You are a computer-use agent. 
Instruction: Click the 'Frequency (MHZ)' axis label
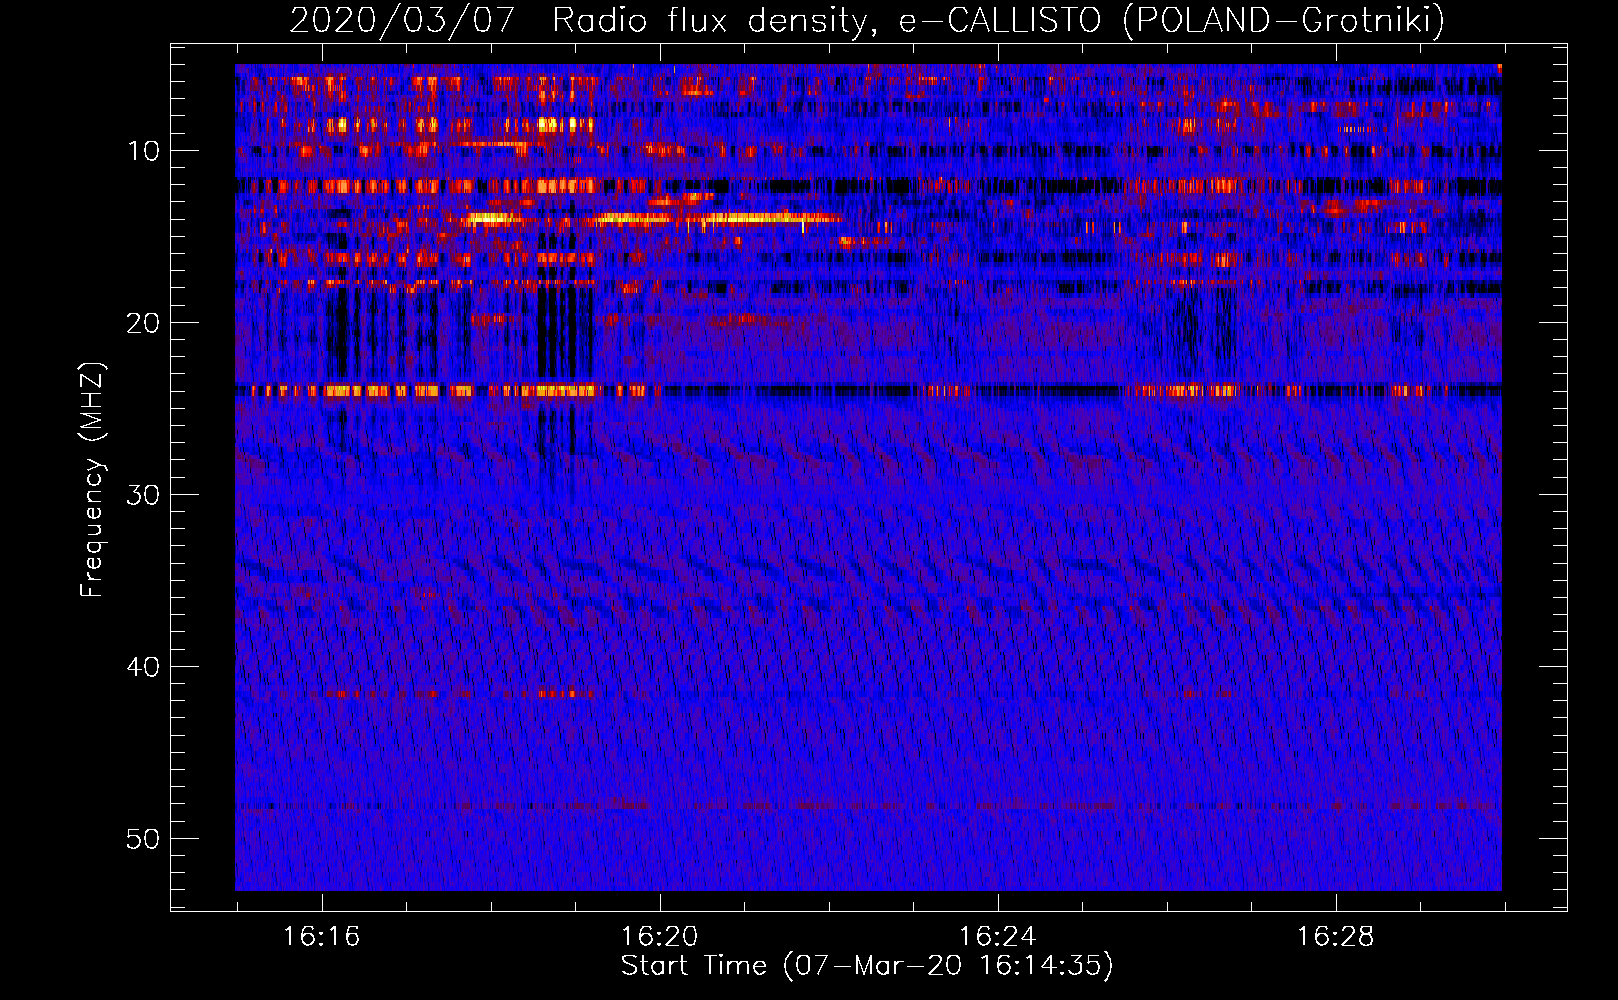pos(92,480)
